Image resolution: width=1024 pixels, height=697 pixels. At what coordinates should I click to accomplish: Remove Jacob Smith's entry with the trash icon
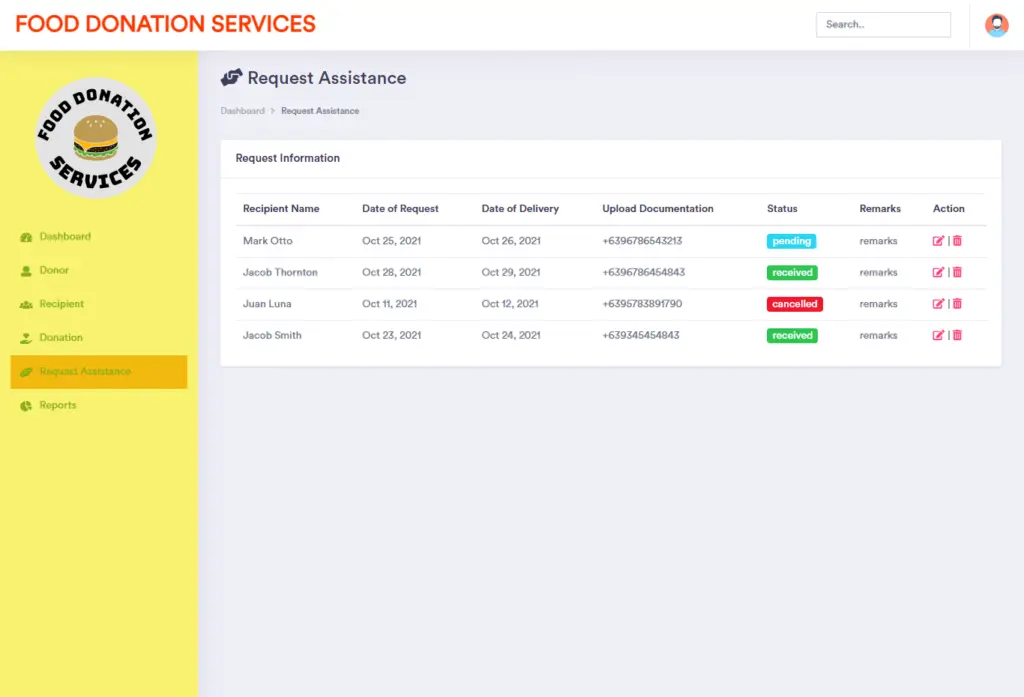[x=957, y=335]
